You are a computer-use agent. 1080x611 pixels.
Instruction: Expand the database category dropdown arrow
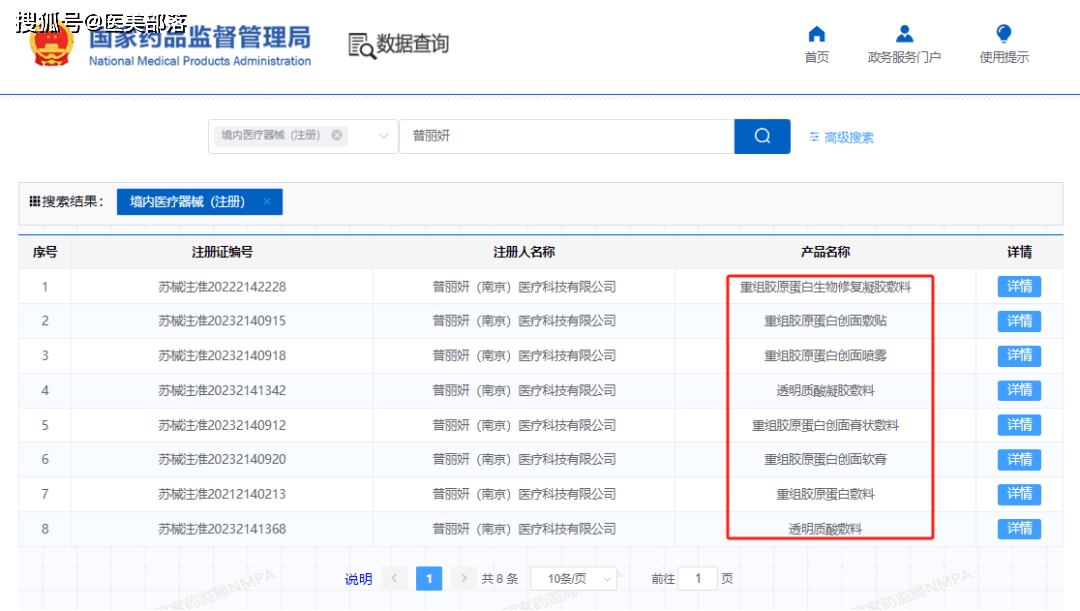pos(383,136)
